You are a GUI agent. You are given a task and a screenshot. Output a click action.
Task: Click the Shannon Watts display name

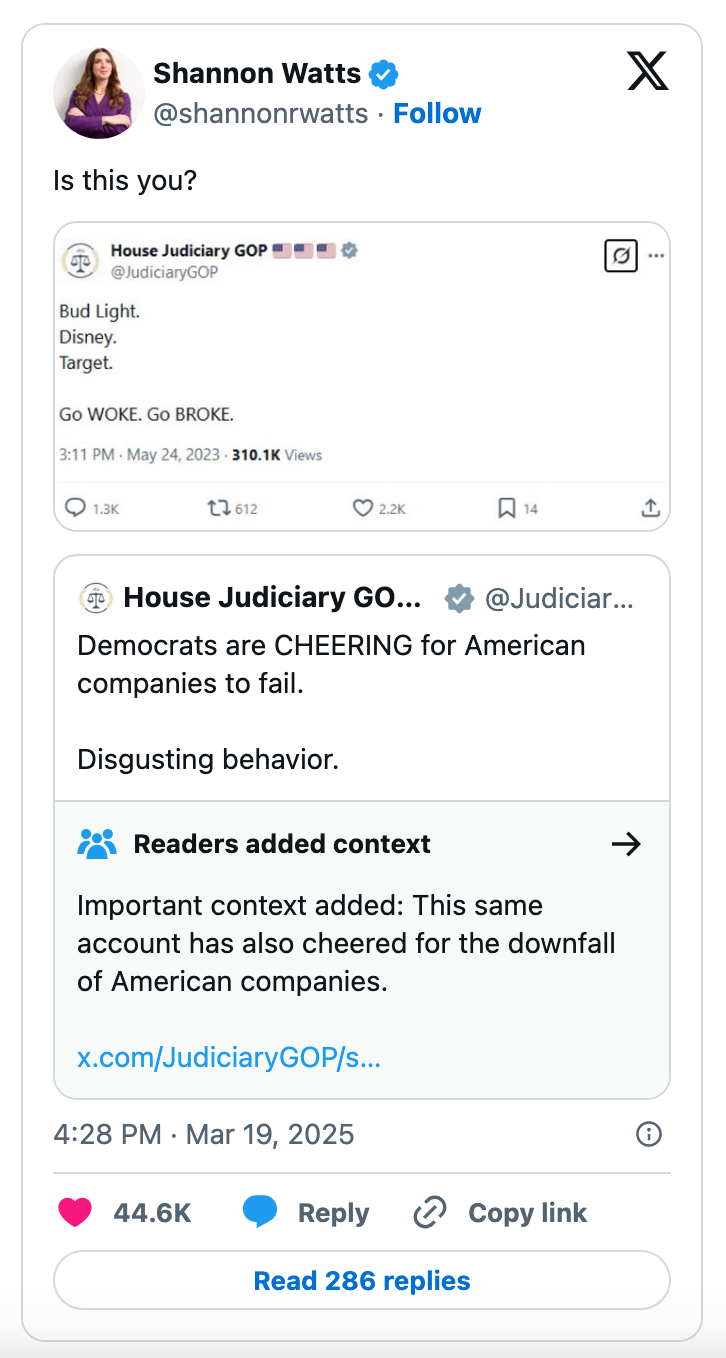(257, 73)
